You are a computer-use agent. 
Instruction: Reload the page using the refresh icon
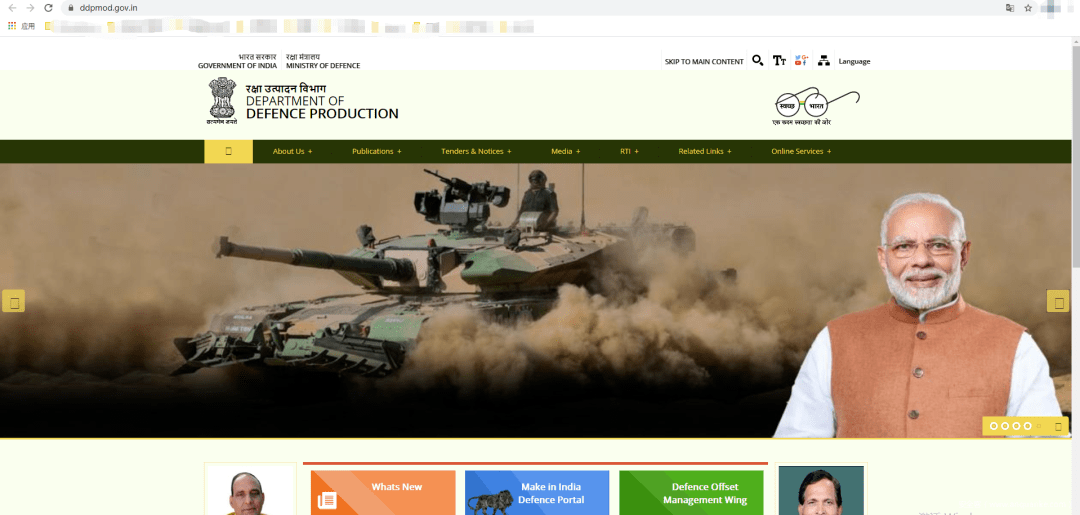[x=48, y=8]
